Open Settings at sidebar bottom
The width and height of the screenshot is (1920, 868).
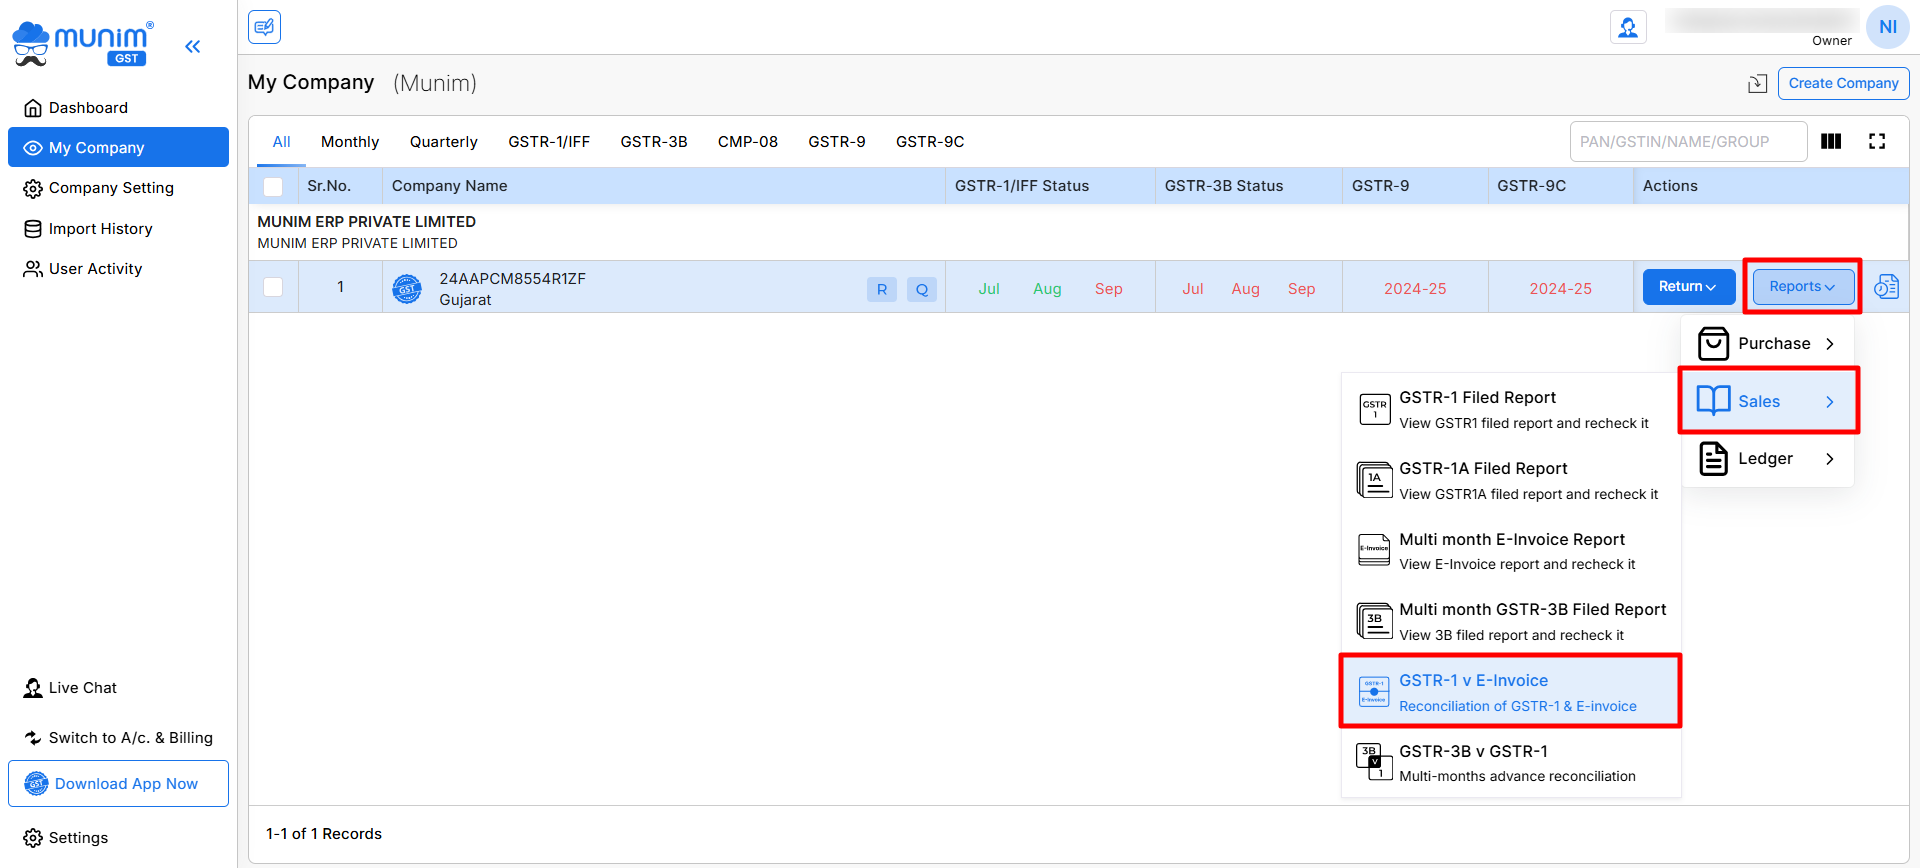point(66,838)
